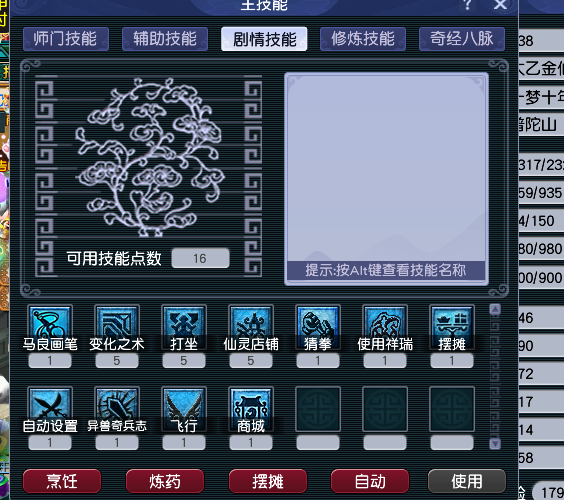Click the 可用技能点数 label
This screenshot has width=564, height=500.
coord(114,258)
